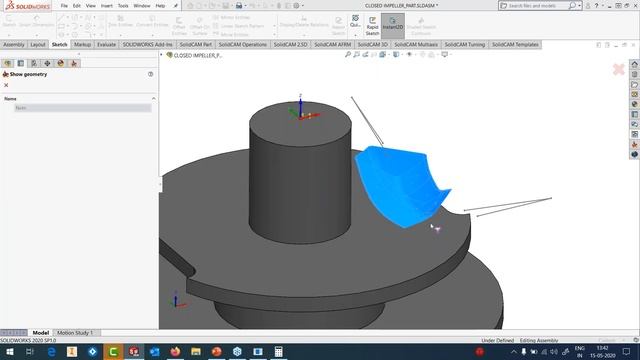Open the Options dropdown arrow
The image size is (640, 360).
[x=302, y=6]
